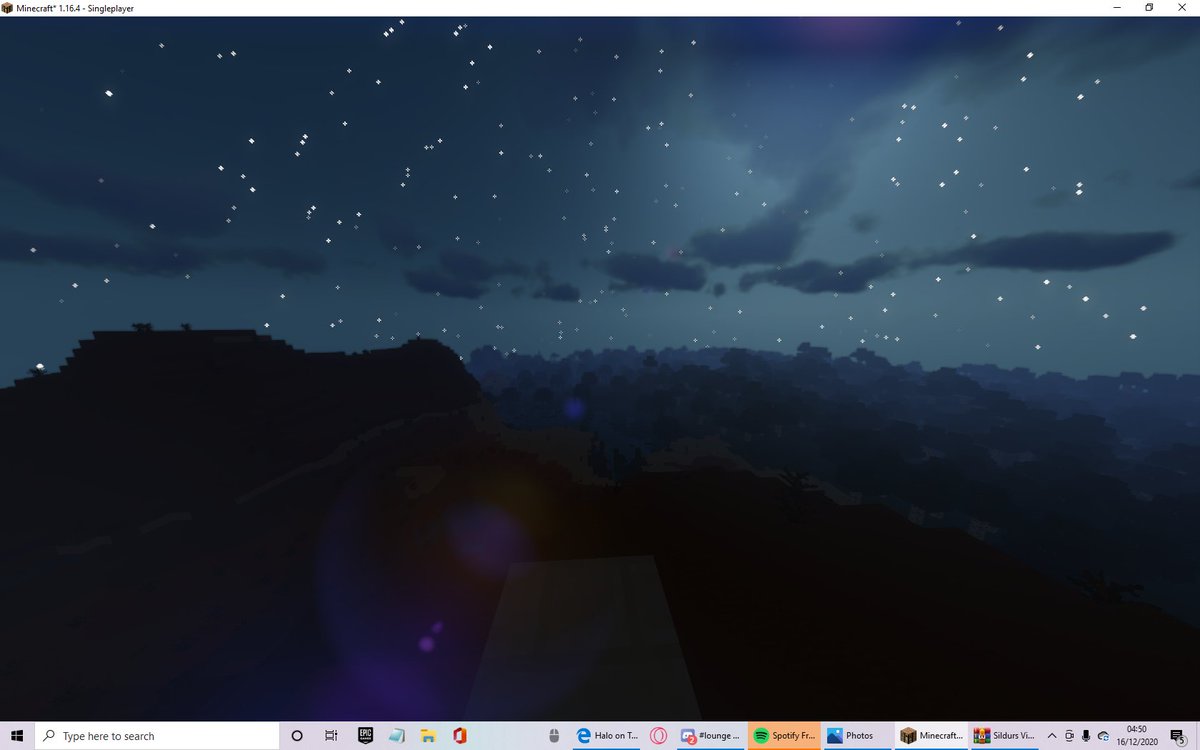The height and width of the screenshot is (750, 1200).
Task: Open the microphone tray icon
Action: [1086, 736]
